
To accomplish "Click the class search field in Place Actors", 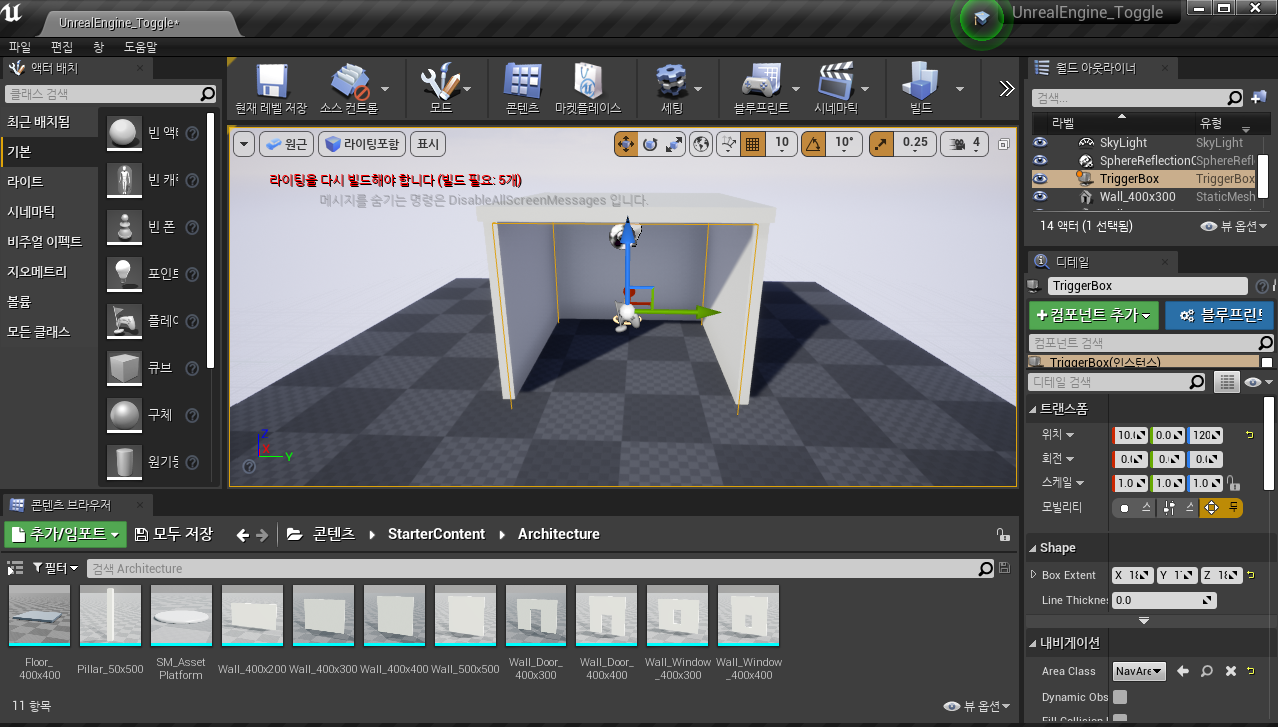I will click(x=110, y=94).
